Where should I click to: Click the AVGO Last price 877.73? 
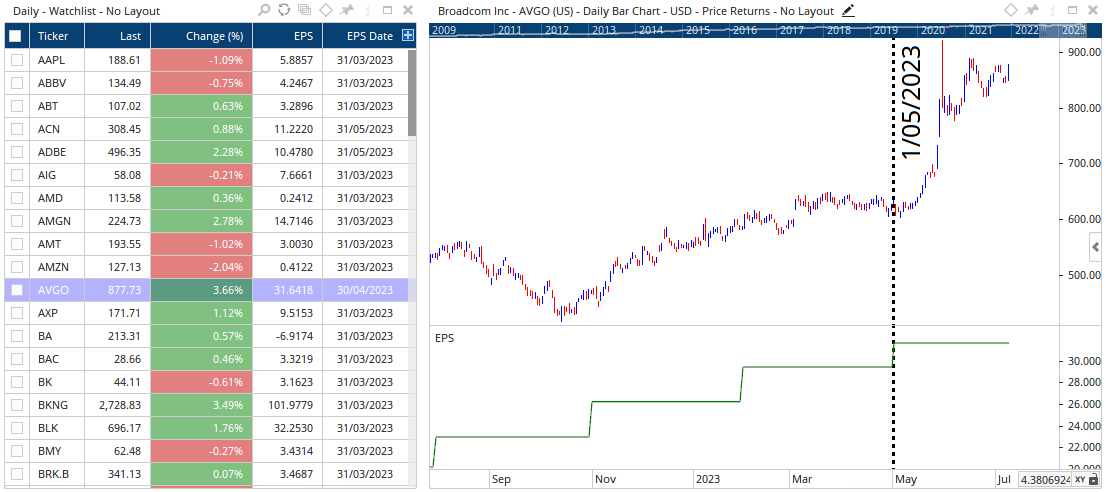pos(118,290)
